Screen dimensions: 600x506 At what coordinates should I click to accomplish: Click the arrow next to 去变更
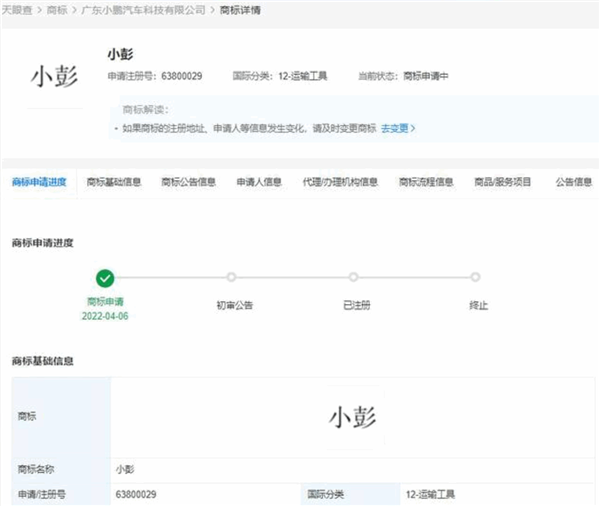(x=413, y=128)
